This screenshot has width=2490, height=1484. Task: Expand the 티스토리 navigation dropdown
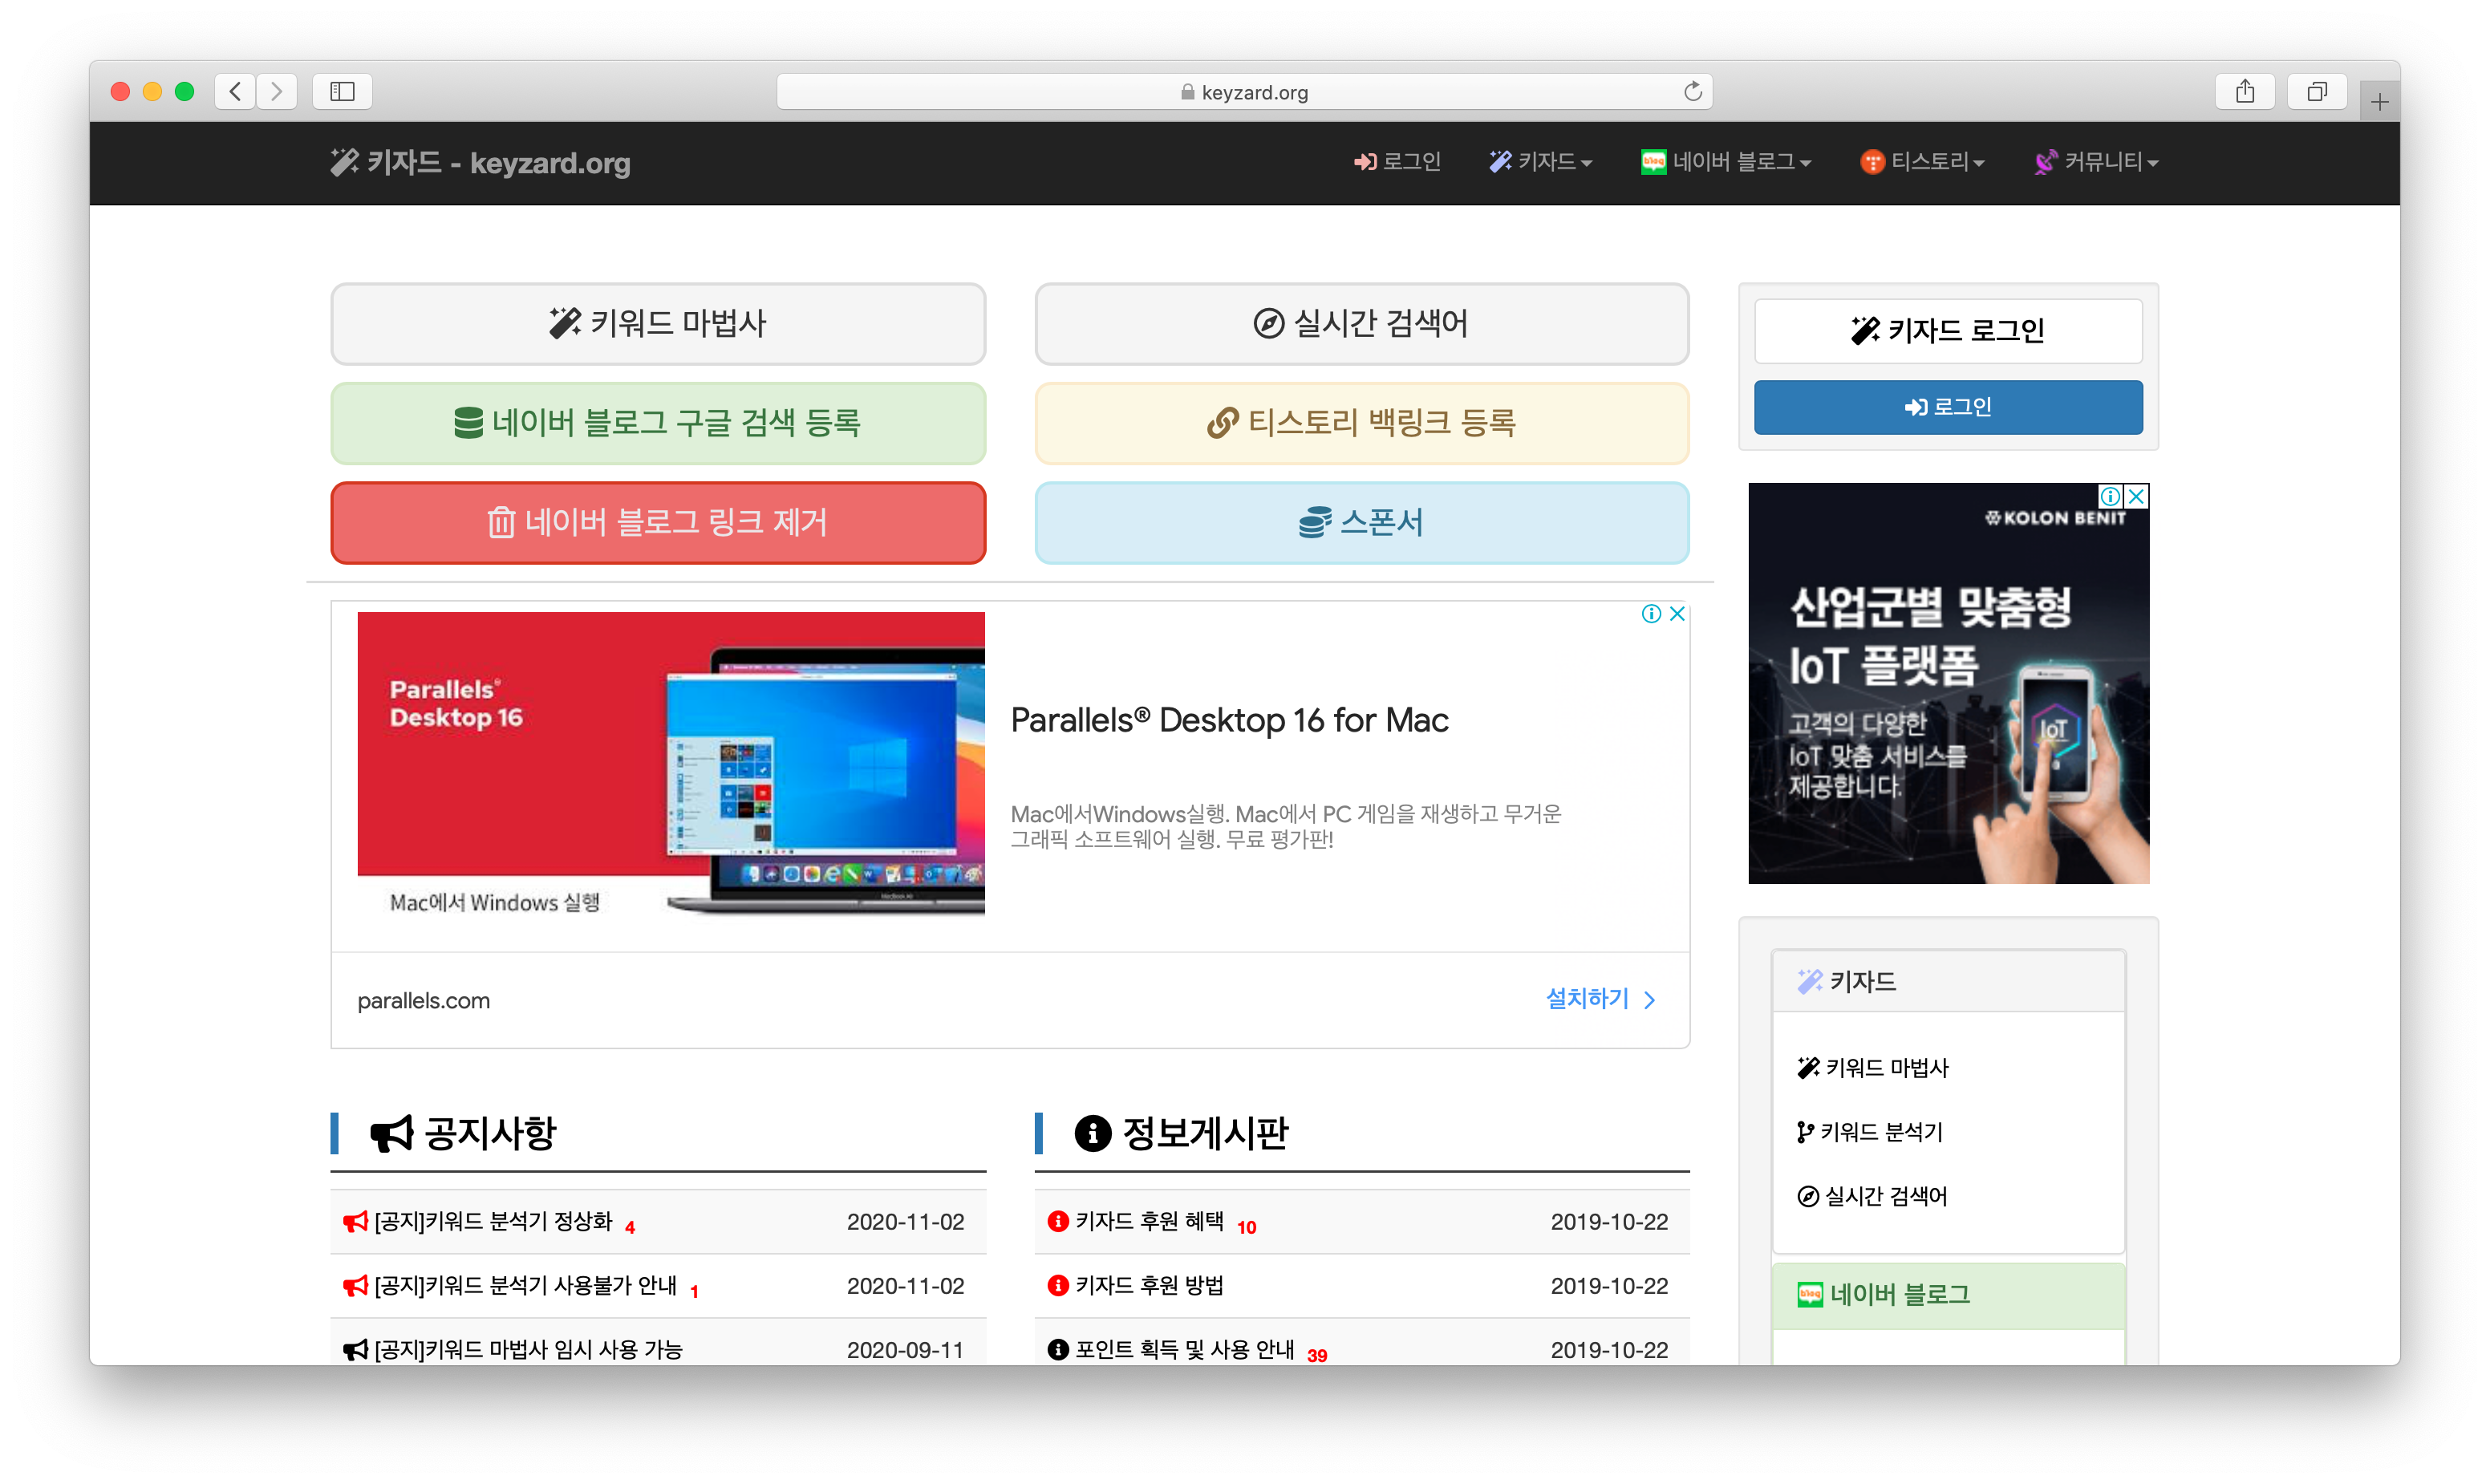coord(1922,162)
